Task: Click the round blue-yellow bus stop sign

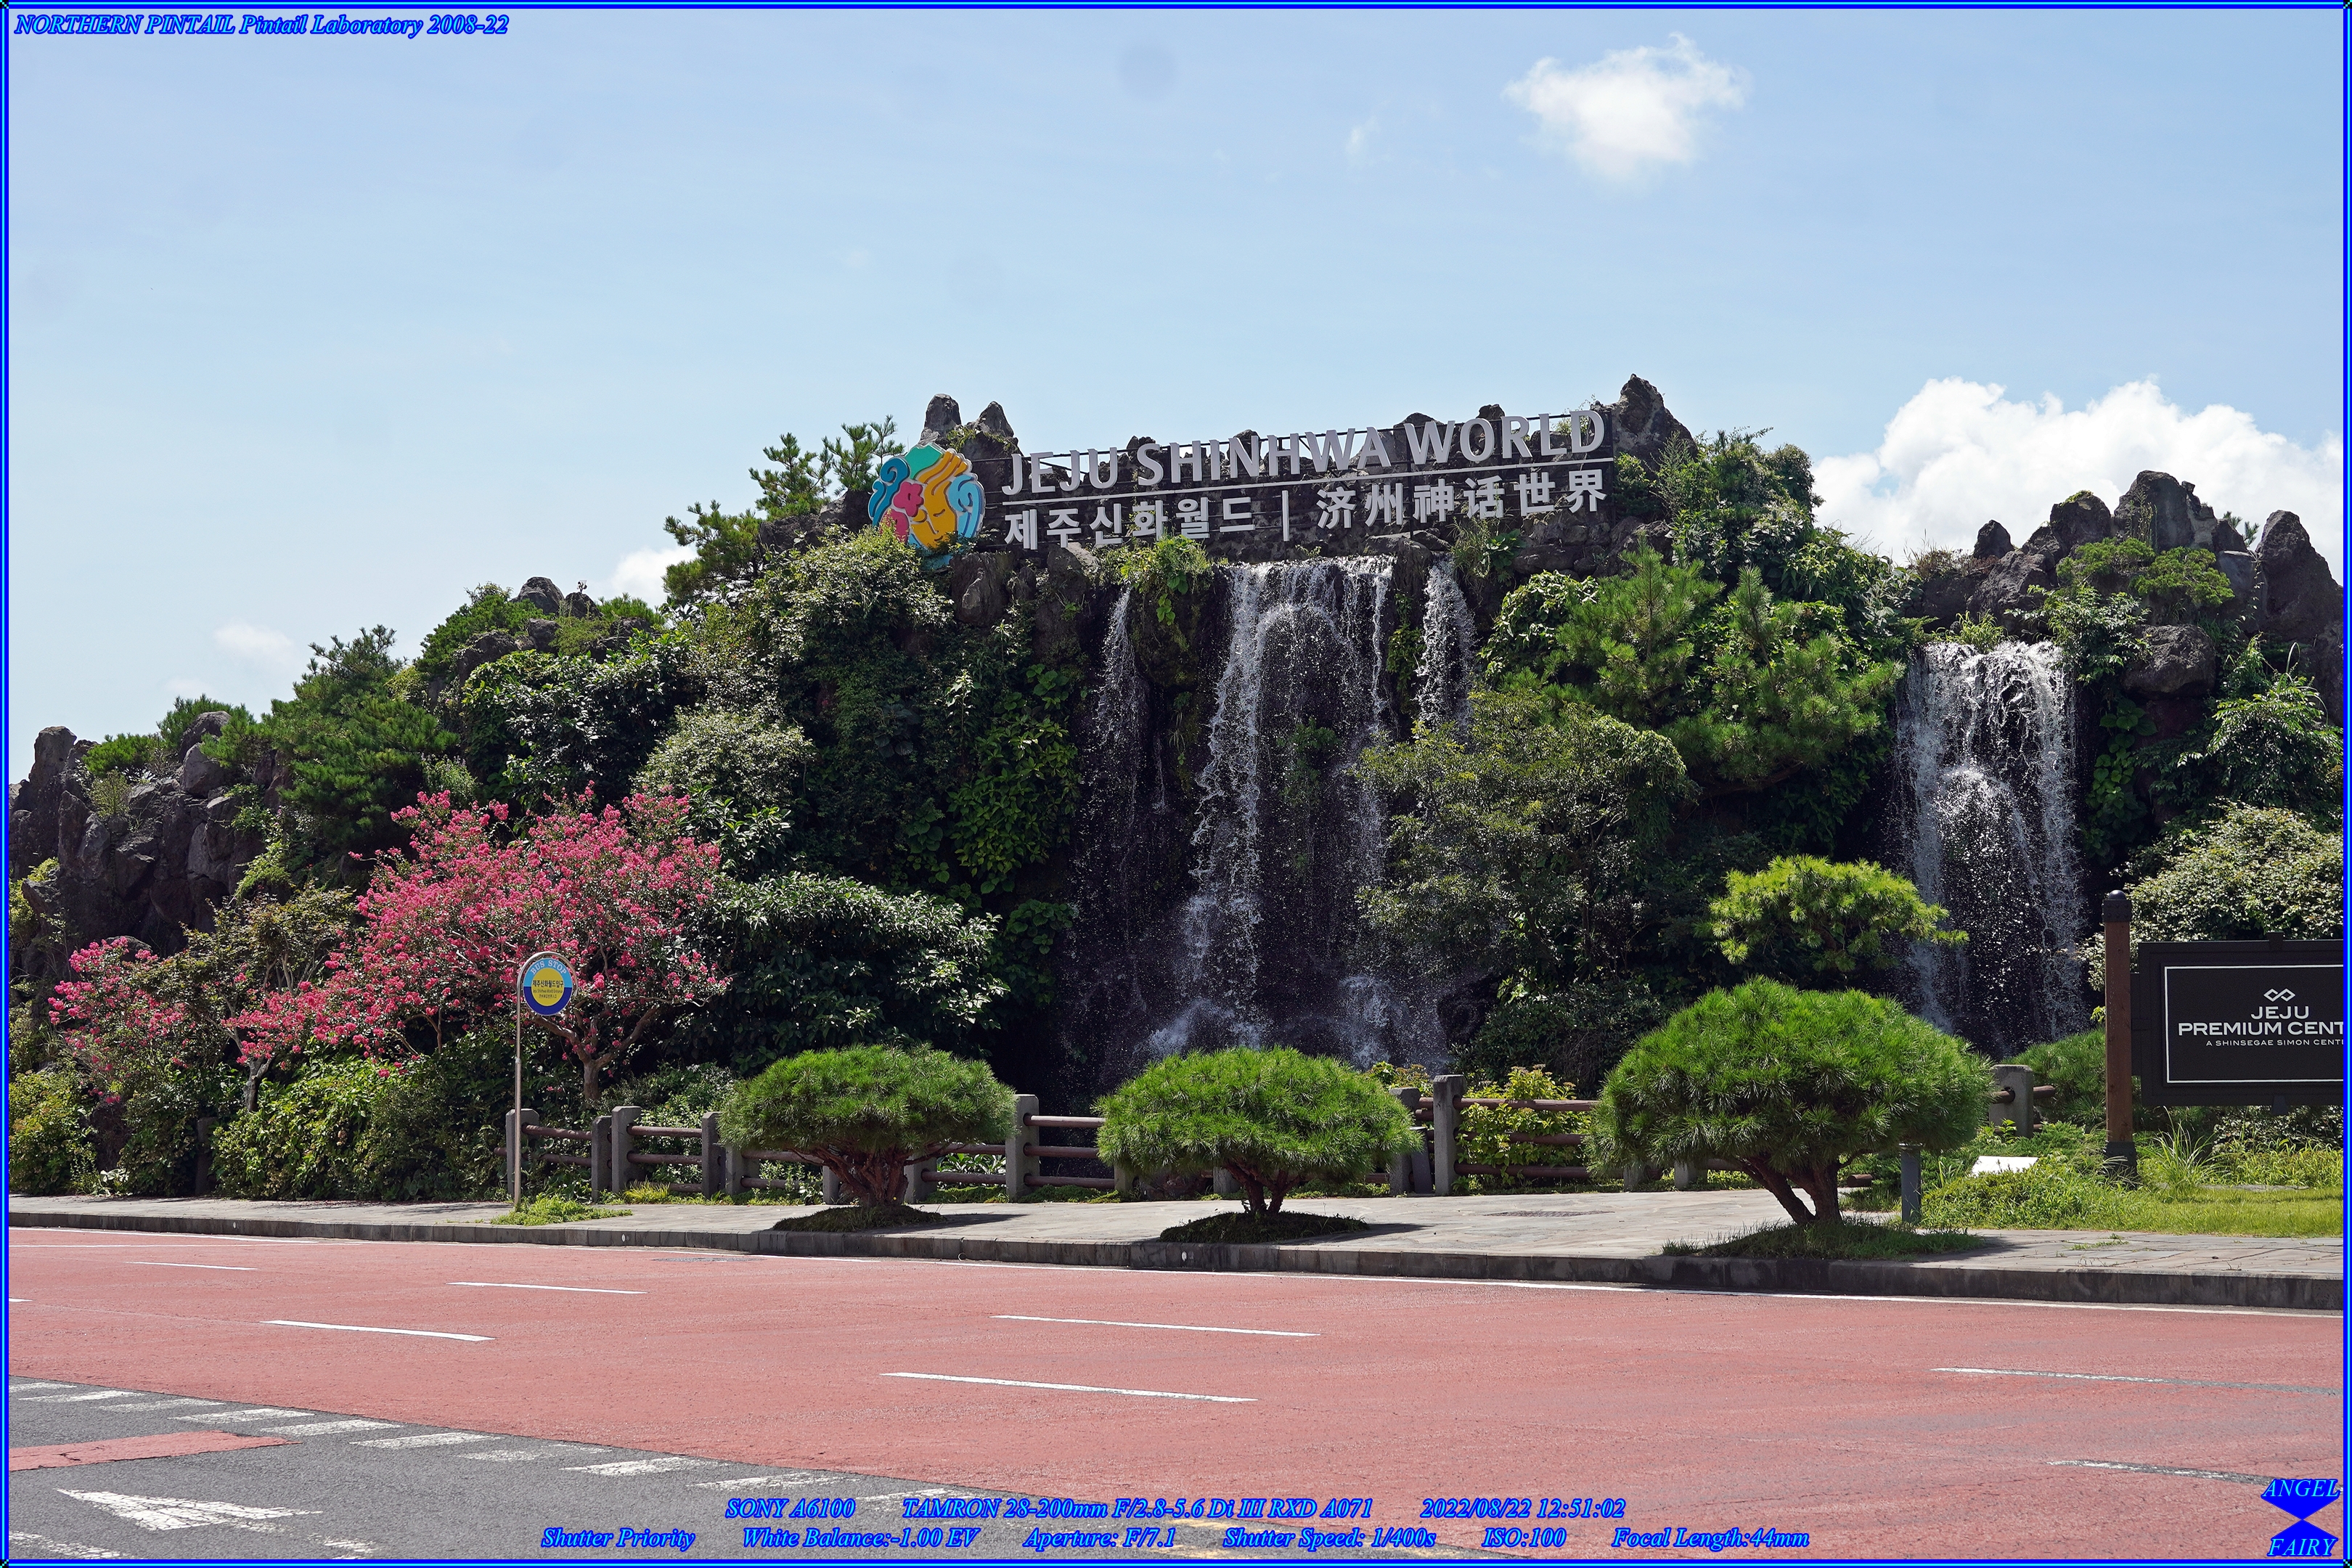Action: pos(547,984)
